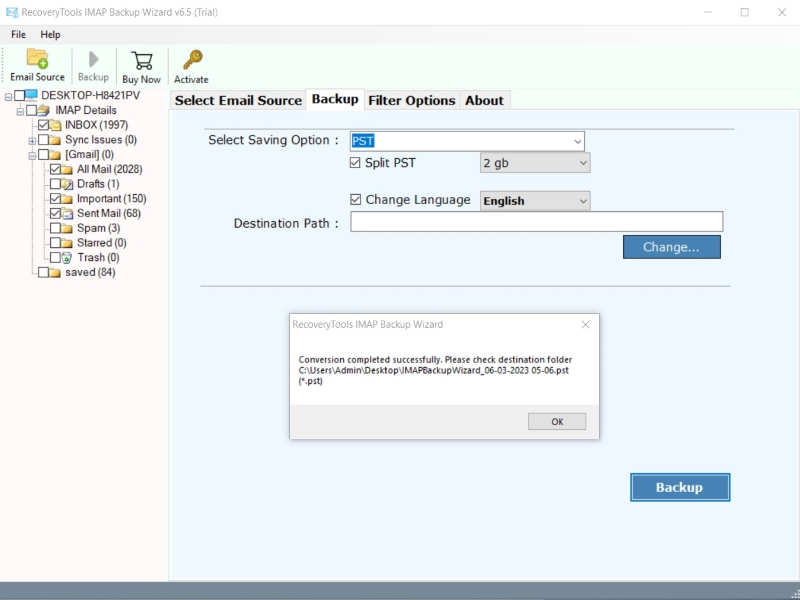Switch to Select Email Source tab
This screenshot has height=600, width=800.
pyautogui.click(x=238, y=101)
